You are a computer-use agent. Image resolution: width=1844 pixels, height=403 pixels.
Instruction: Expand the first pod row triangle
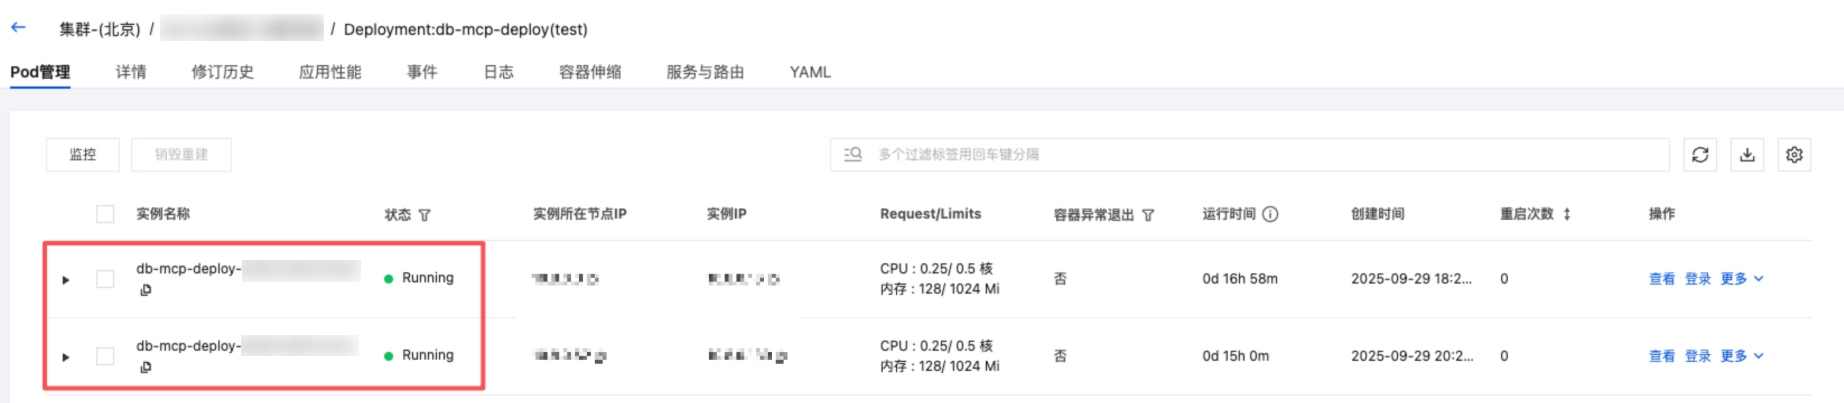point(66,280)
